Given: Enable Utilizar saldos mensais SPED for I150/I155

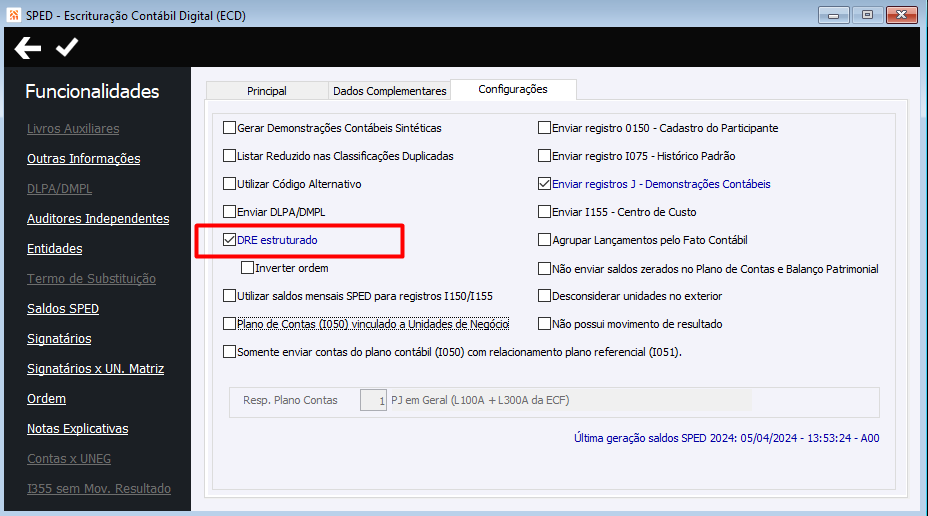Looking at the screenshot, I should [230, 296].
